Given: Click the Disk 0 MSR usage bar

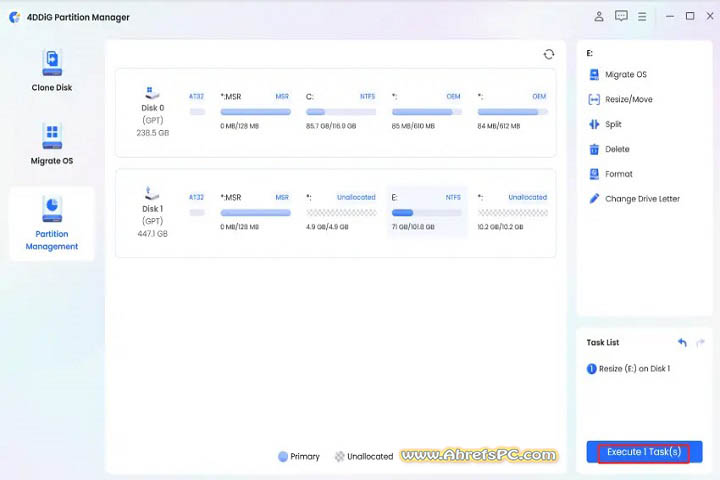Looking at the screenshot, I should (x=255, y=112).
